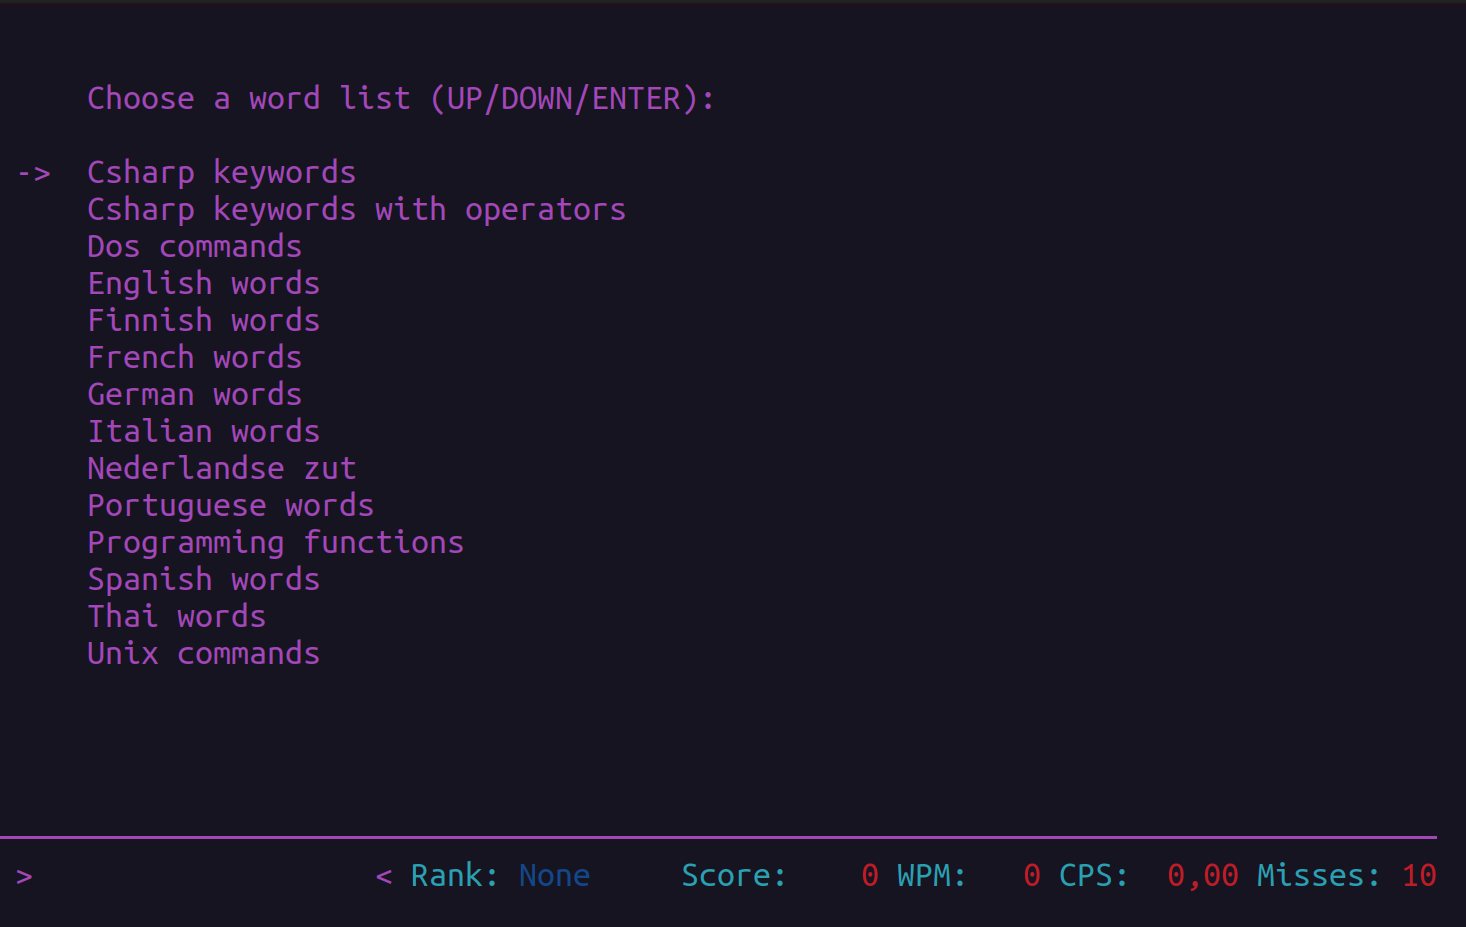Select Spanish words list
1466x927 pixels.
click(203, 580)
